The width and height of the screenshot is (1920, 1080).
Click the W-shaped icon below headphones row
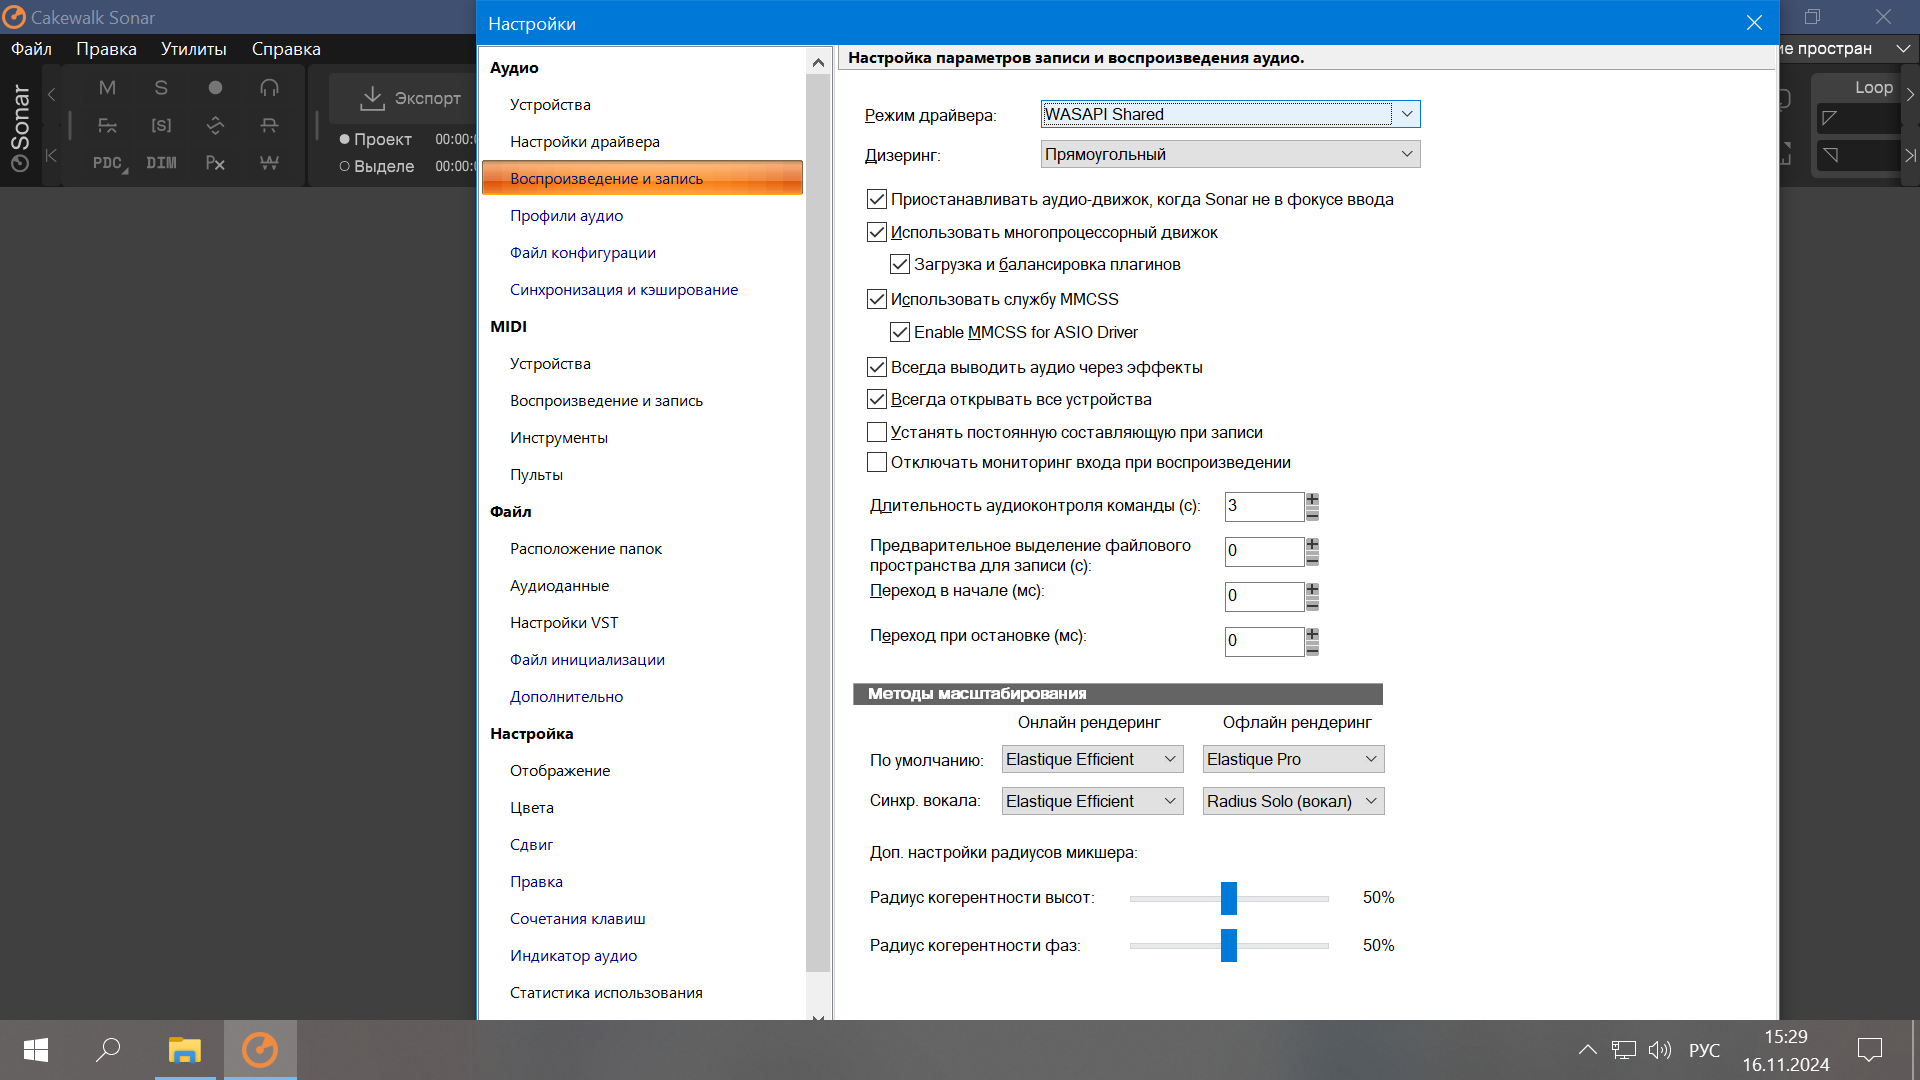click(269, 162)
